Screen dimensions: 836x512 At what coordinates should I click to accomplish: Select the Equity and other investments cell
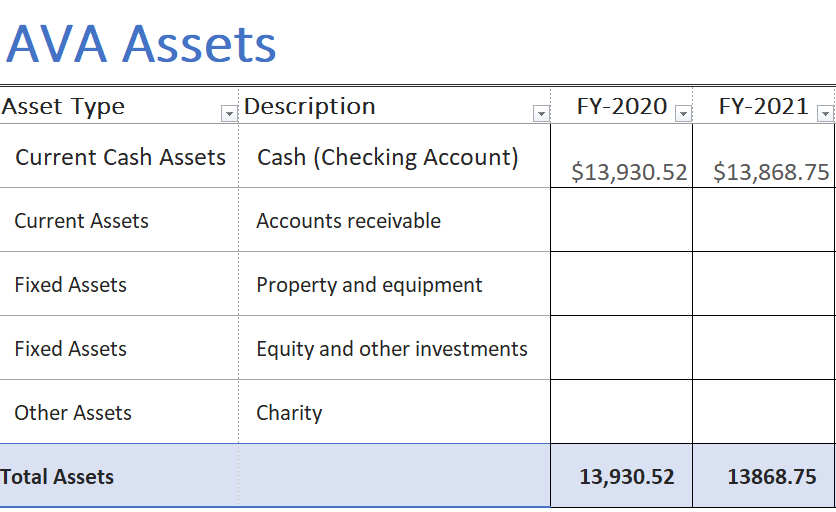coord(391,349)
